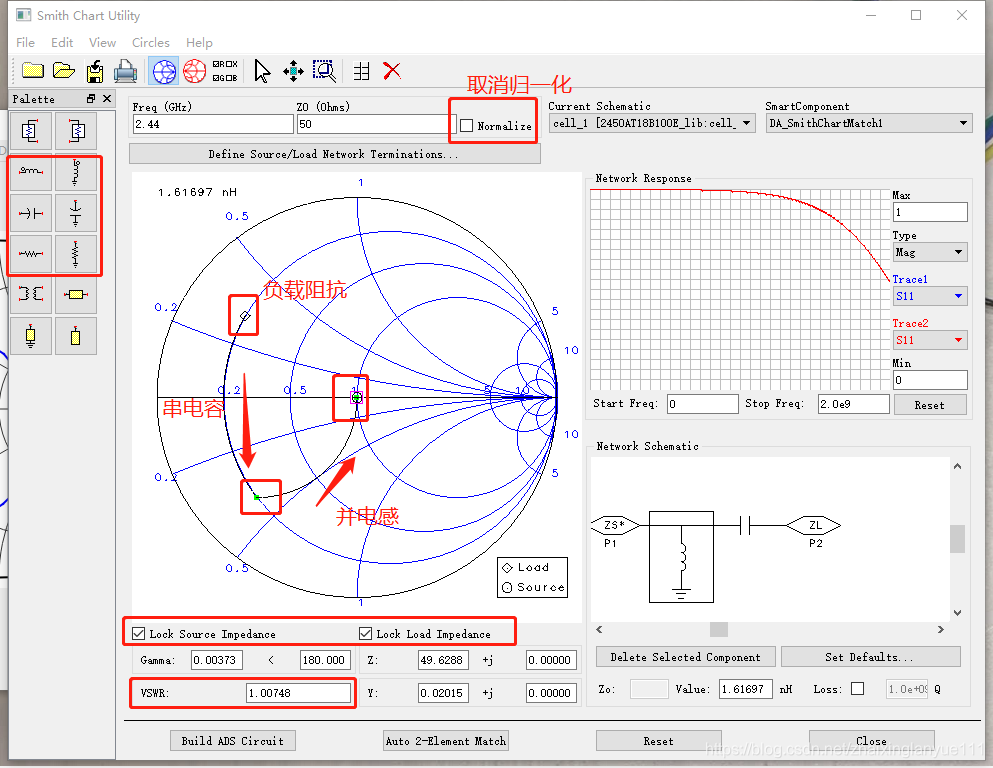The image size is (993, 768).
Task: Select the red admittance chart icon
Action: pyautogui.click(x=195, y=71)
